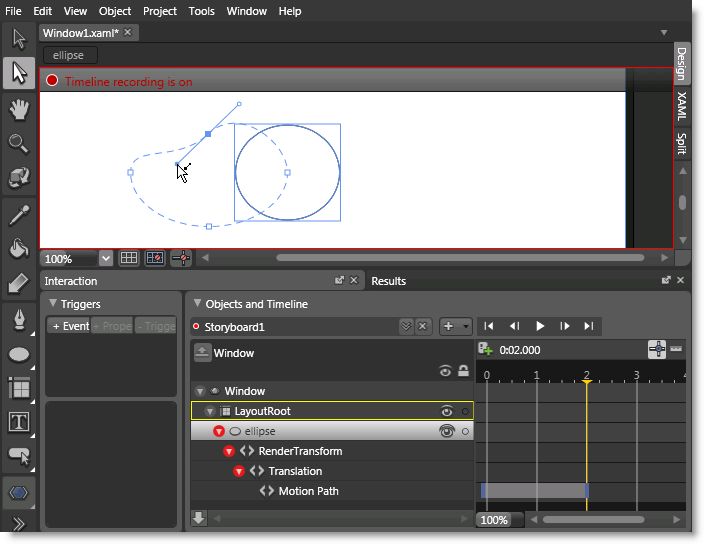The image size is (704, 544).
Task: Click the + Event trigger button
Action: (x=69, y=326)
